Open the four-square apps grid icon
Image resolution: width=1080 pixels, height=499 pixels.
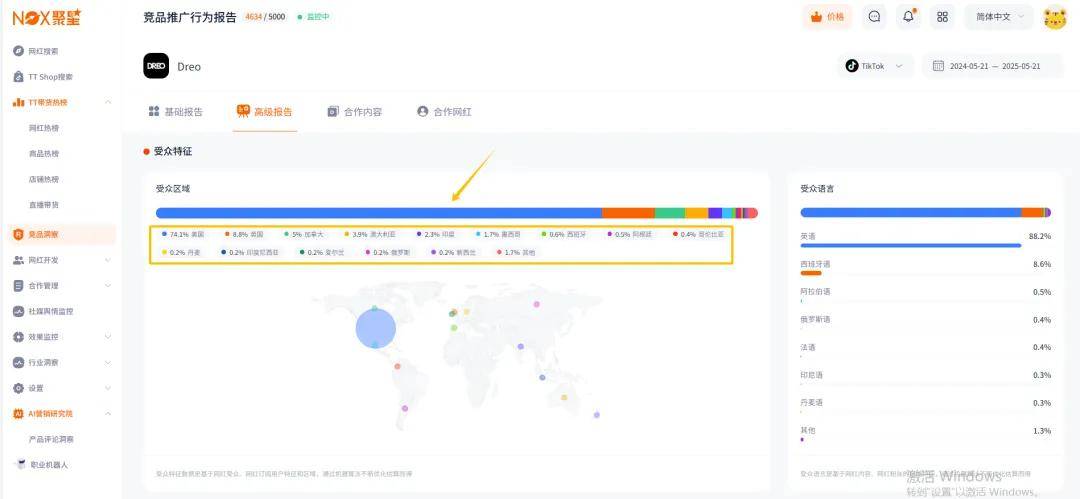(x=941, y=17)
